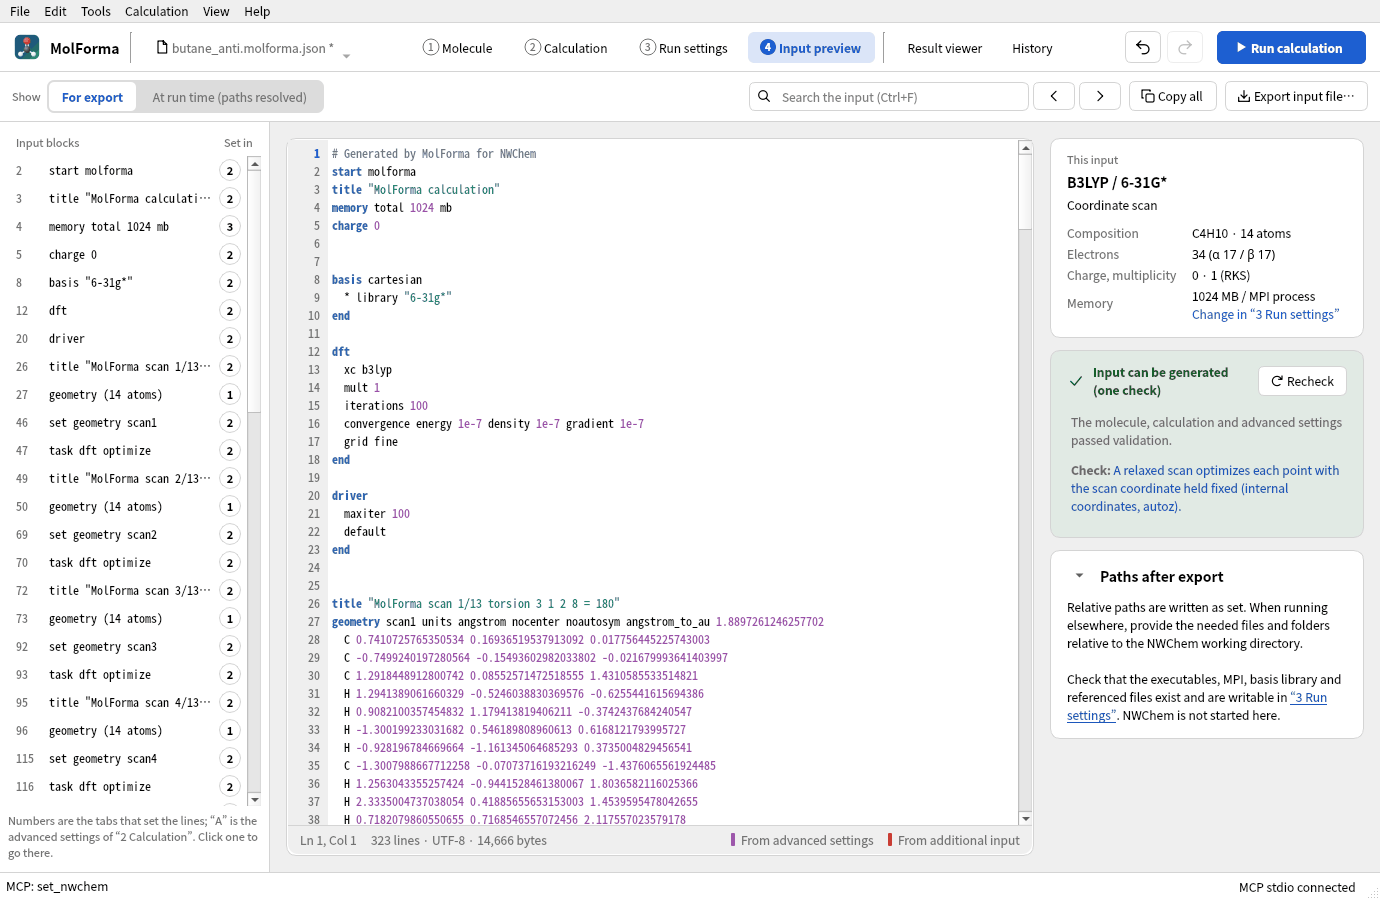The height and width of the screenshot is (900, 1380).
Task: Show input At run time (paths resolved)
Action: pyautogui.click(x=229, y=97)
